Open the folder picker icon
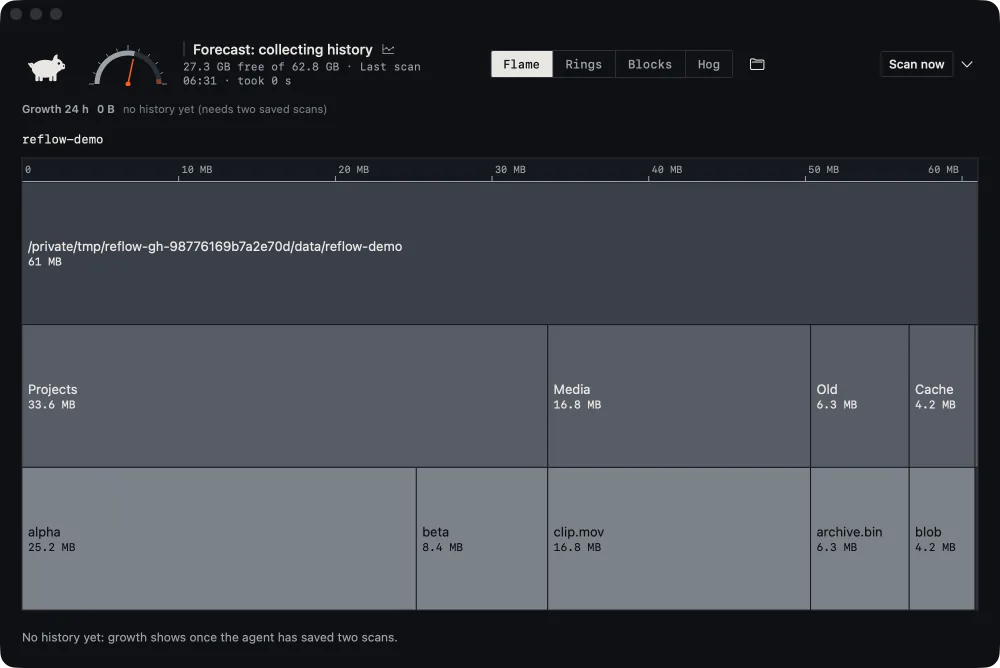The width and height of the screenshot is (1000, 668). [757, 64]
